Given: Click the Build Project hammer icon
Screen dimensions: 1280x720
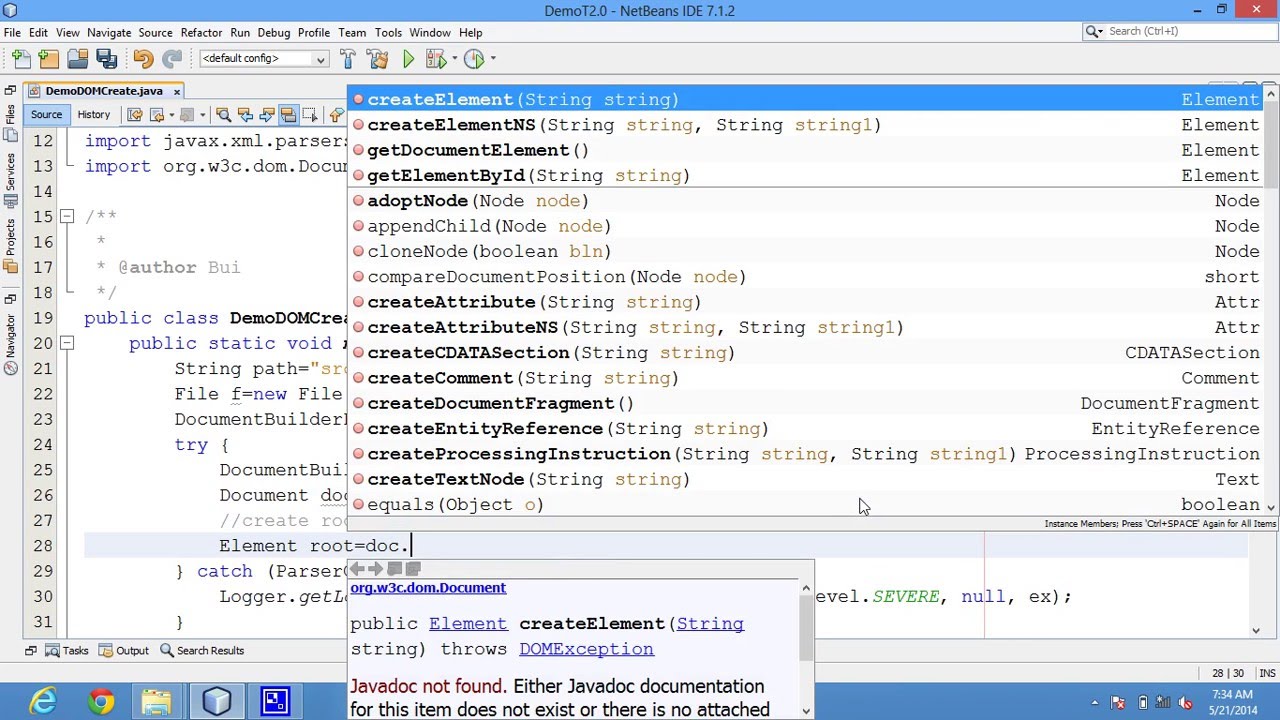Looking at the screenshot, I should (x=347, y=59).
